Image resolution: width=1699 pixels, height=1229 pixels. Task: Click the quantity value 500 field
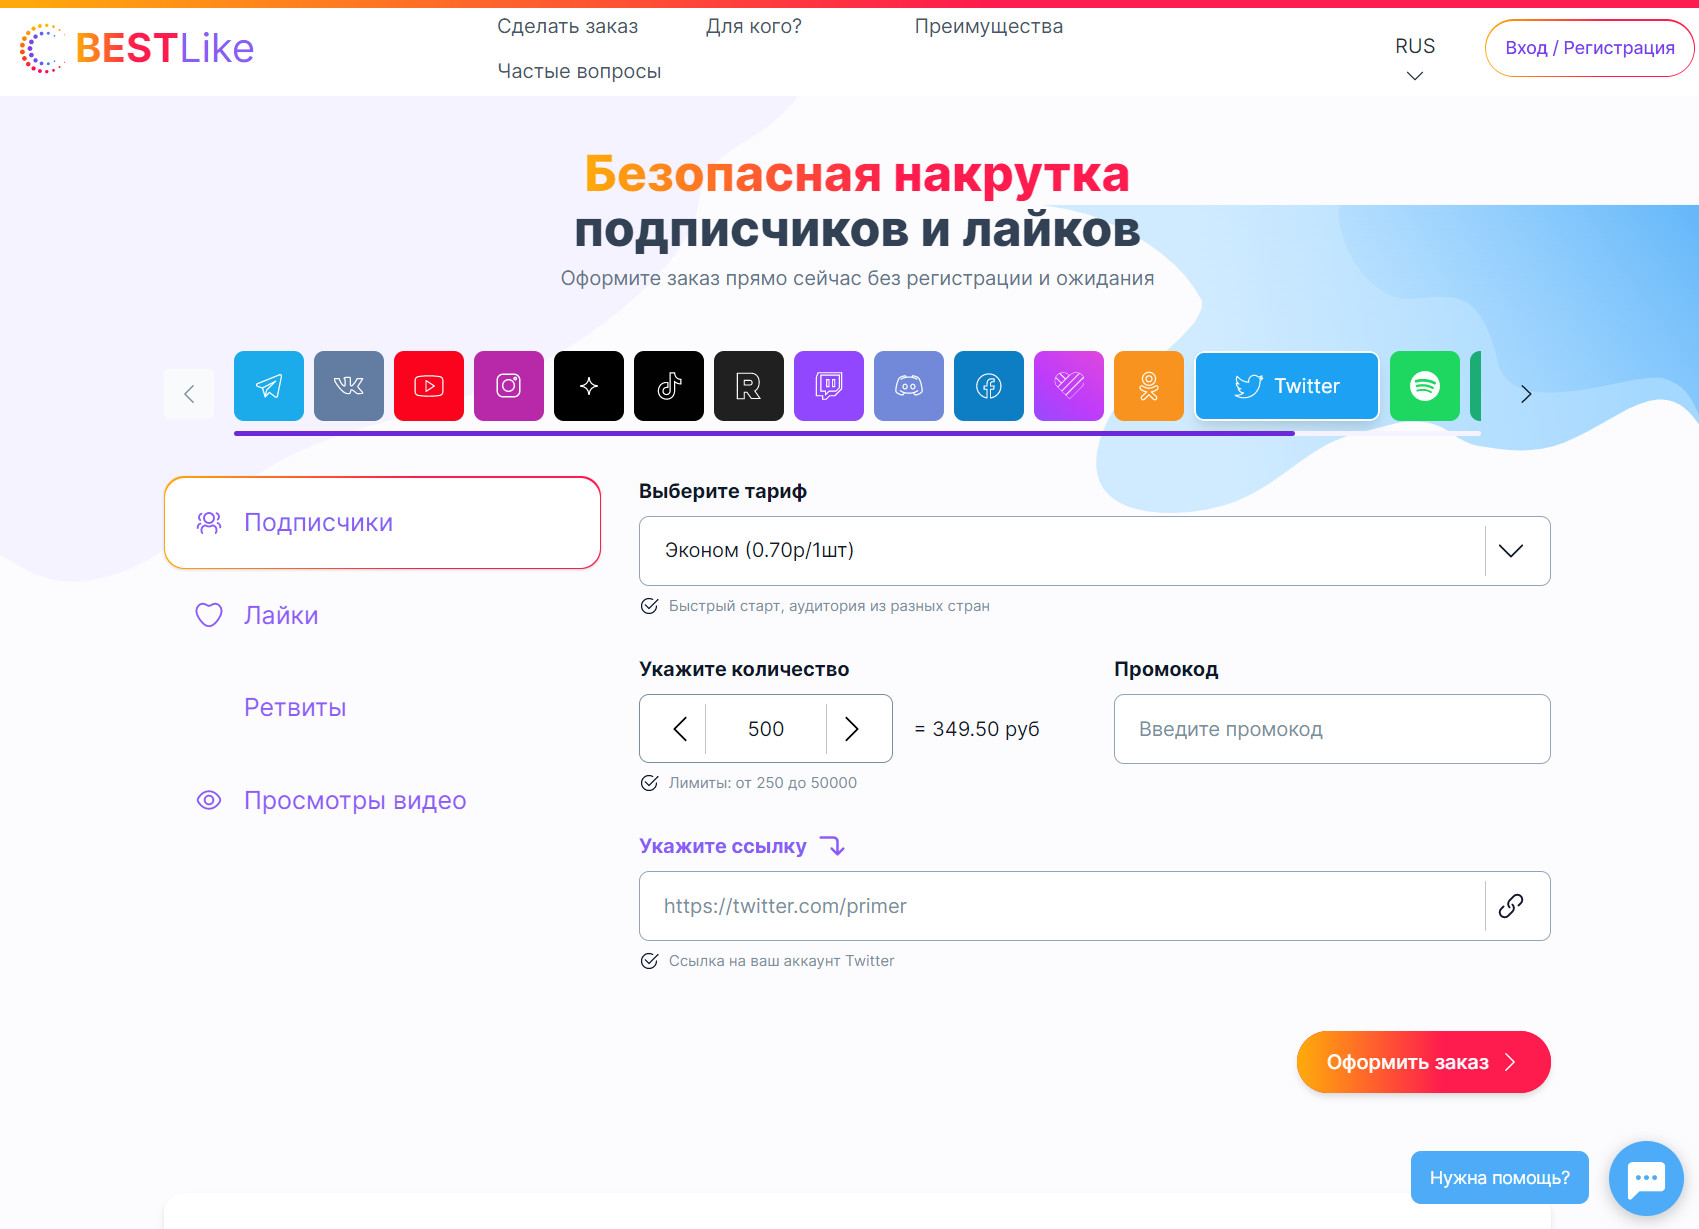[766, 729]
